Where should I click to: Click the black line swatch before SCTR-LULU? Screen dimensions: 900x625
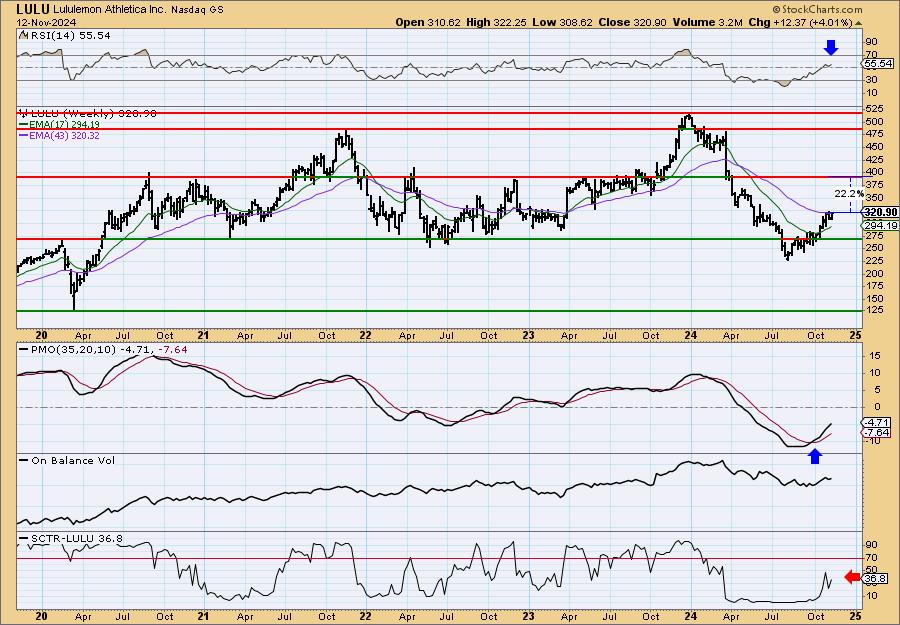pyautogui.click(x=23, y=538)
